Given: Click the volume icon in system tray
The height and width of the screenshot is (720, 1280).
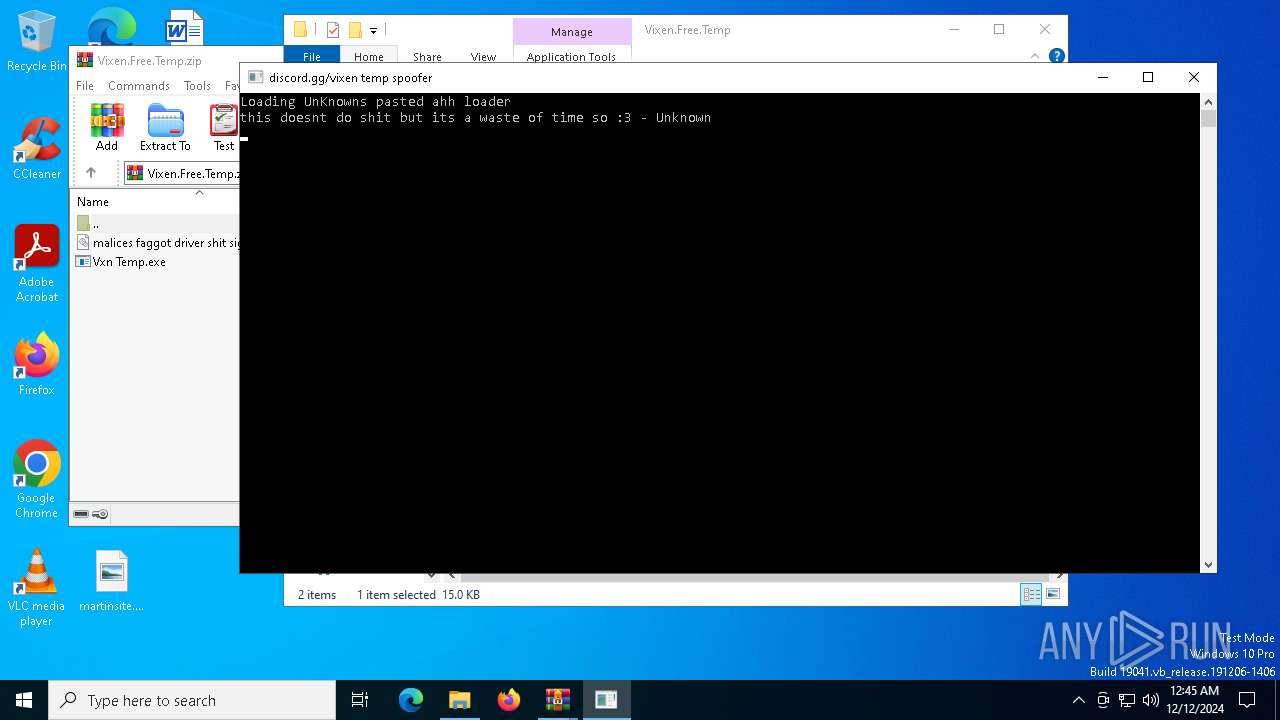Looking at the screenshot, I should pos(1150,700).
